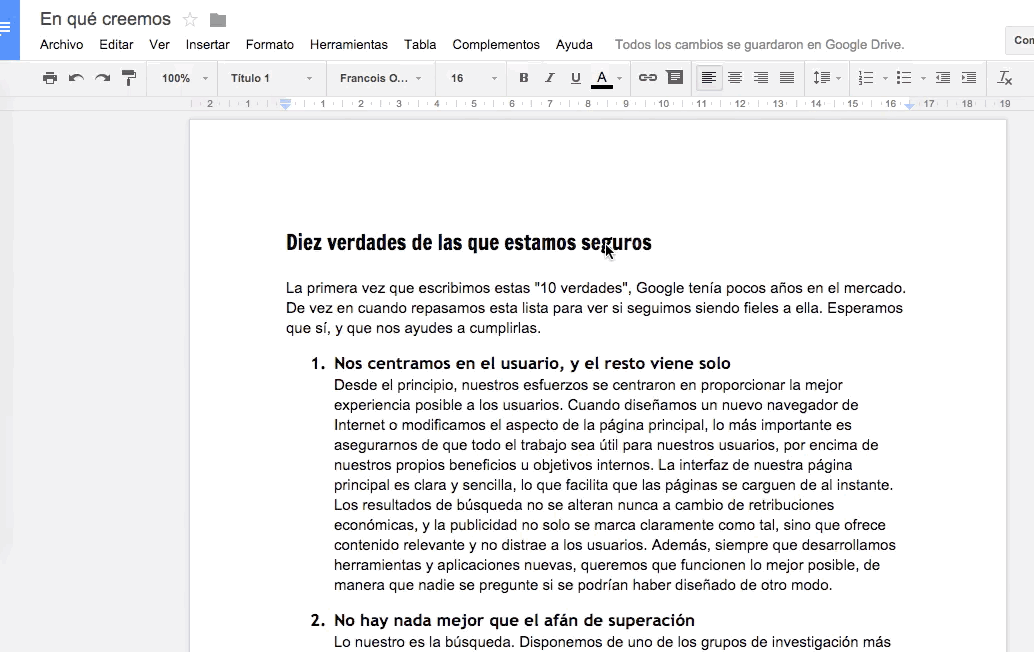Center align the text
1034x652 pixels.
pyautogui.click(x=735, y=78)
